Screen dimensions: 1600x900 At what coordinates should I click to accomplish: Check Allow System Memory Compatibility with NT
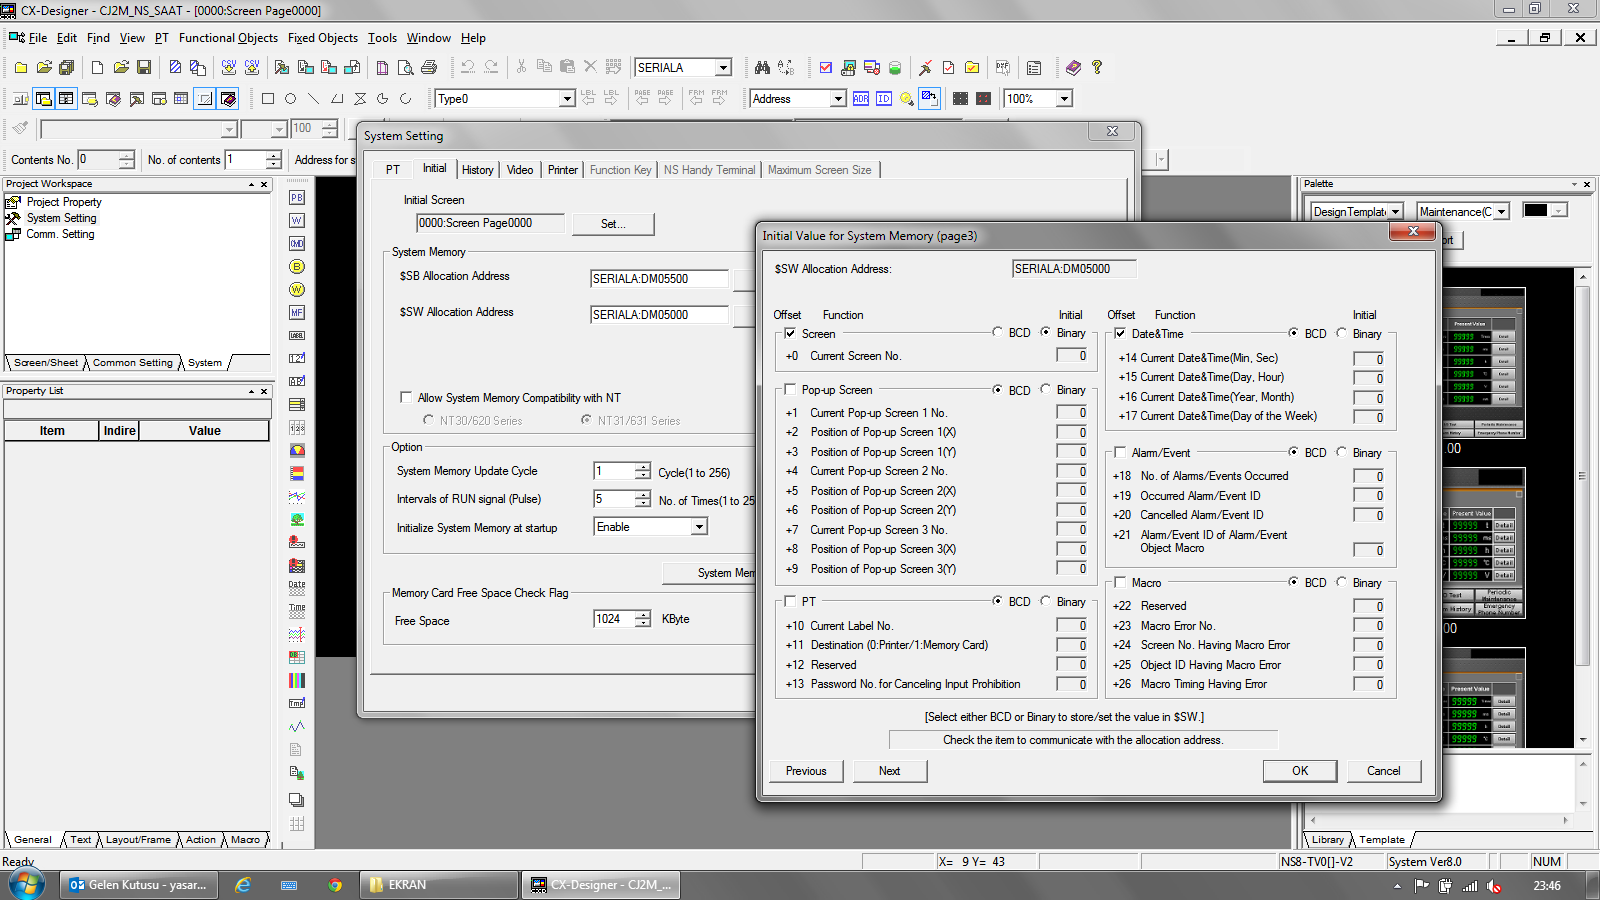point(406,397)
